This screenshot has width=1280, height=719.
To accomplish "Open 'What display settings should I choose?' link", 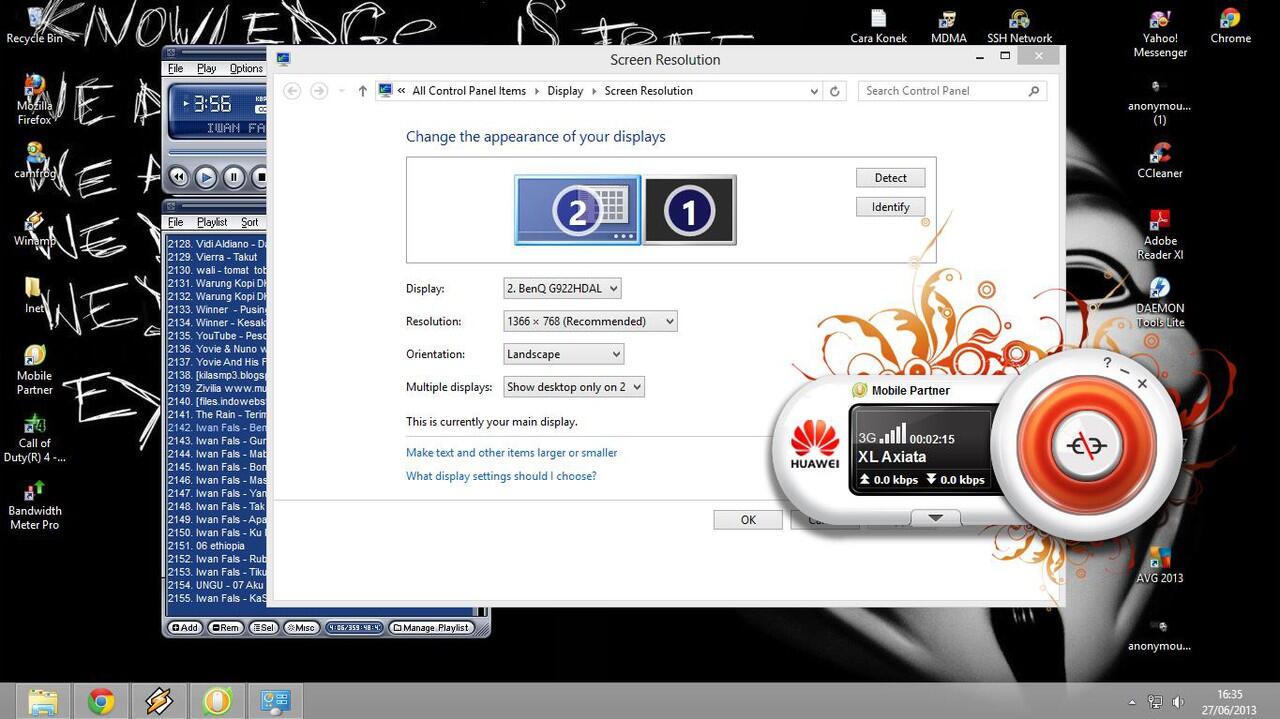I will click(501, 476).
